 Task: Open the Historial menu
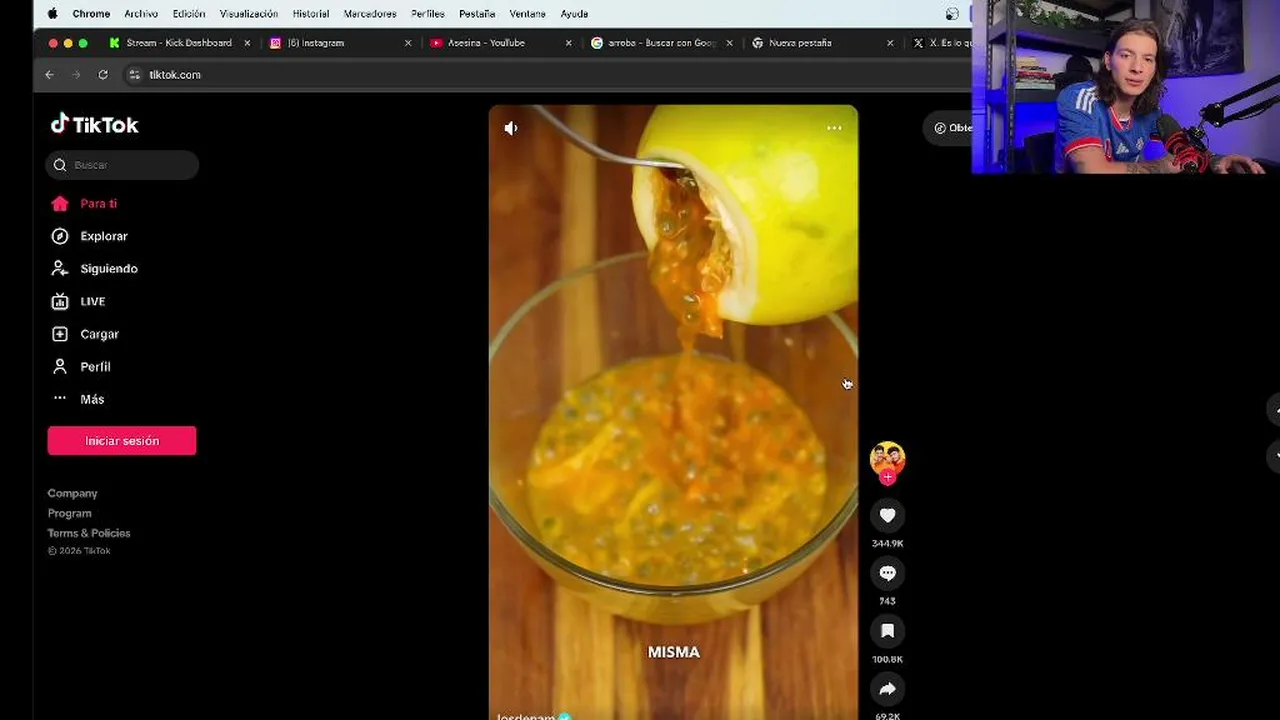tap(311, 14)
